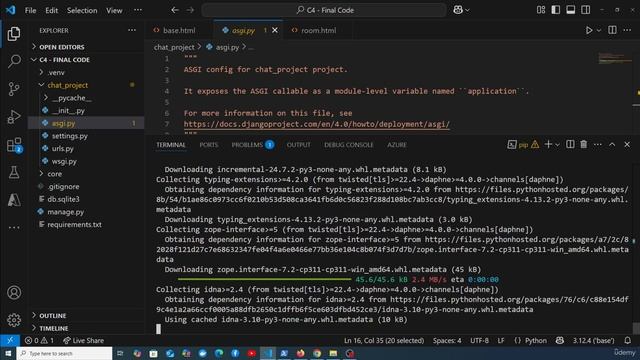Switch to the base.html tab
The image size is (640, 360).
coord(178,30)
